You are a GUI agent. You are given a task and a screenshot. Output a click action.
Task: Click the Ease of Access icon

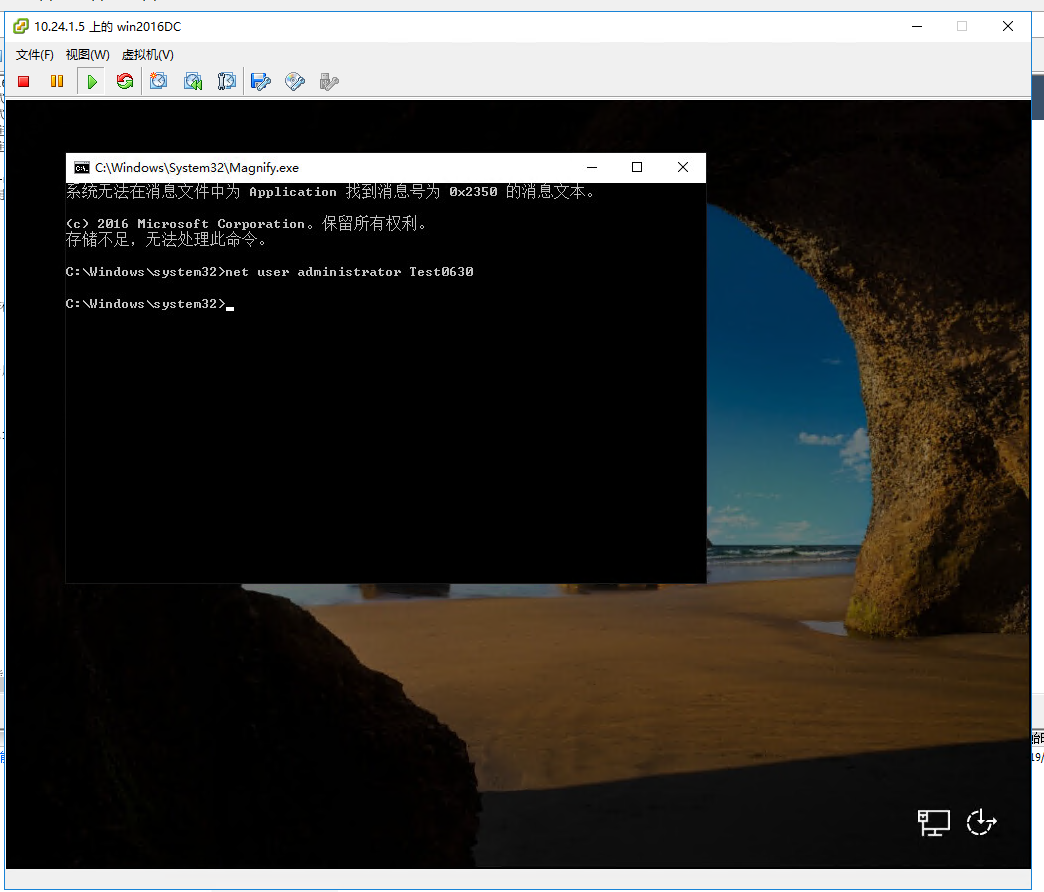click(981, 822)
